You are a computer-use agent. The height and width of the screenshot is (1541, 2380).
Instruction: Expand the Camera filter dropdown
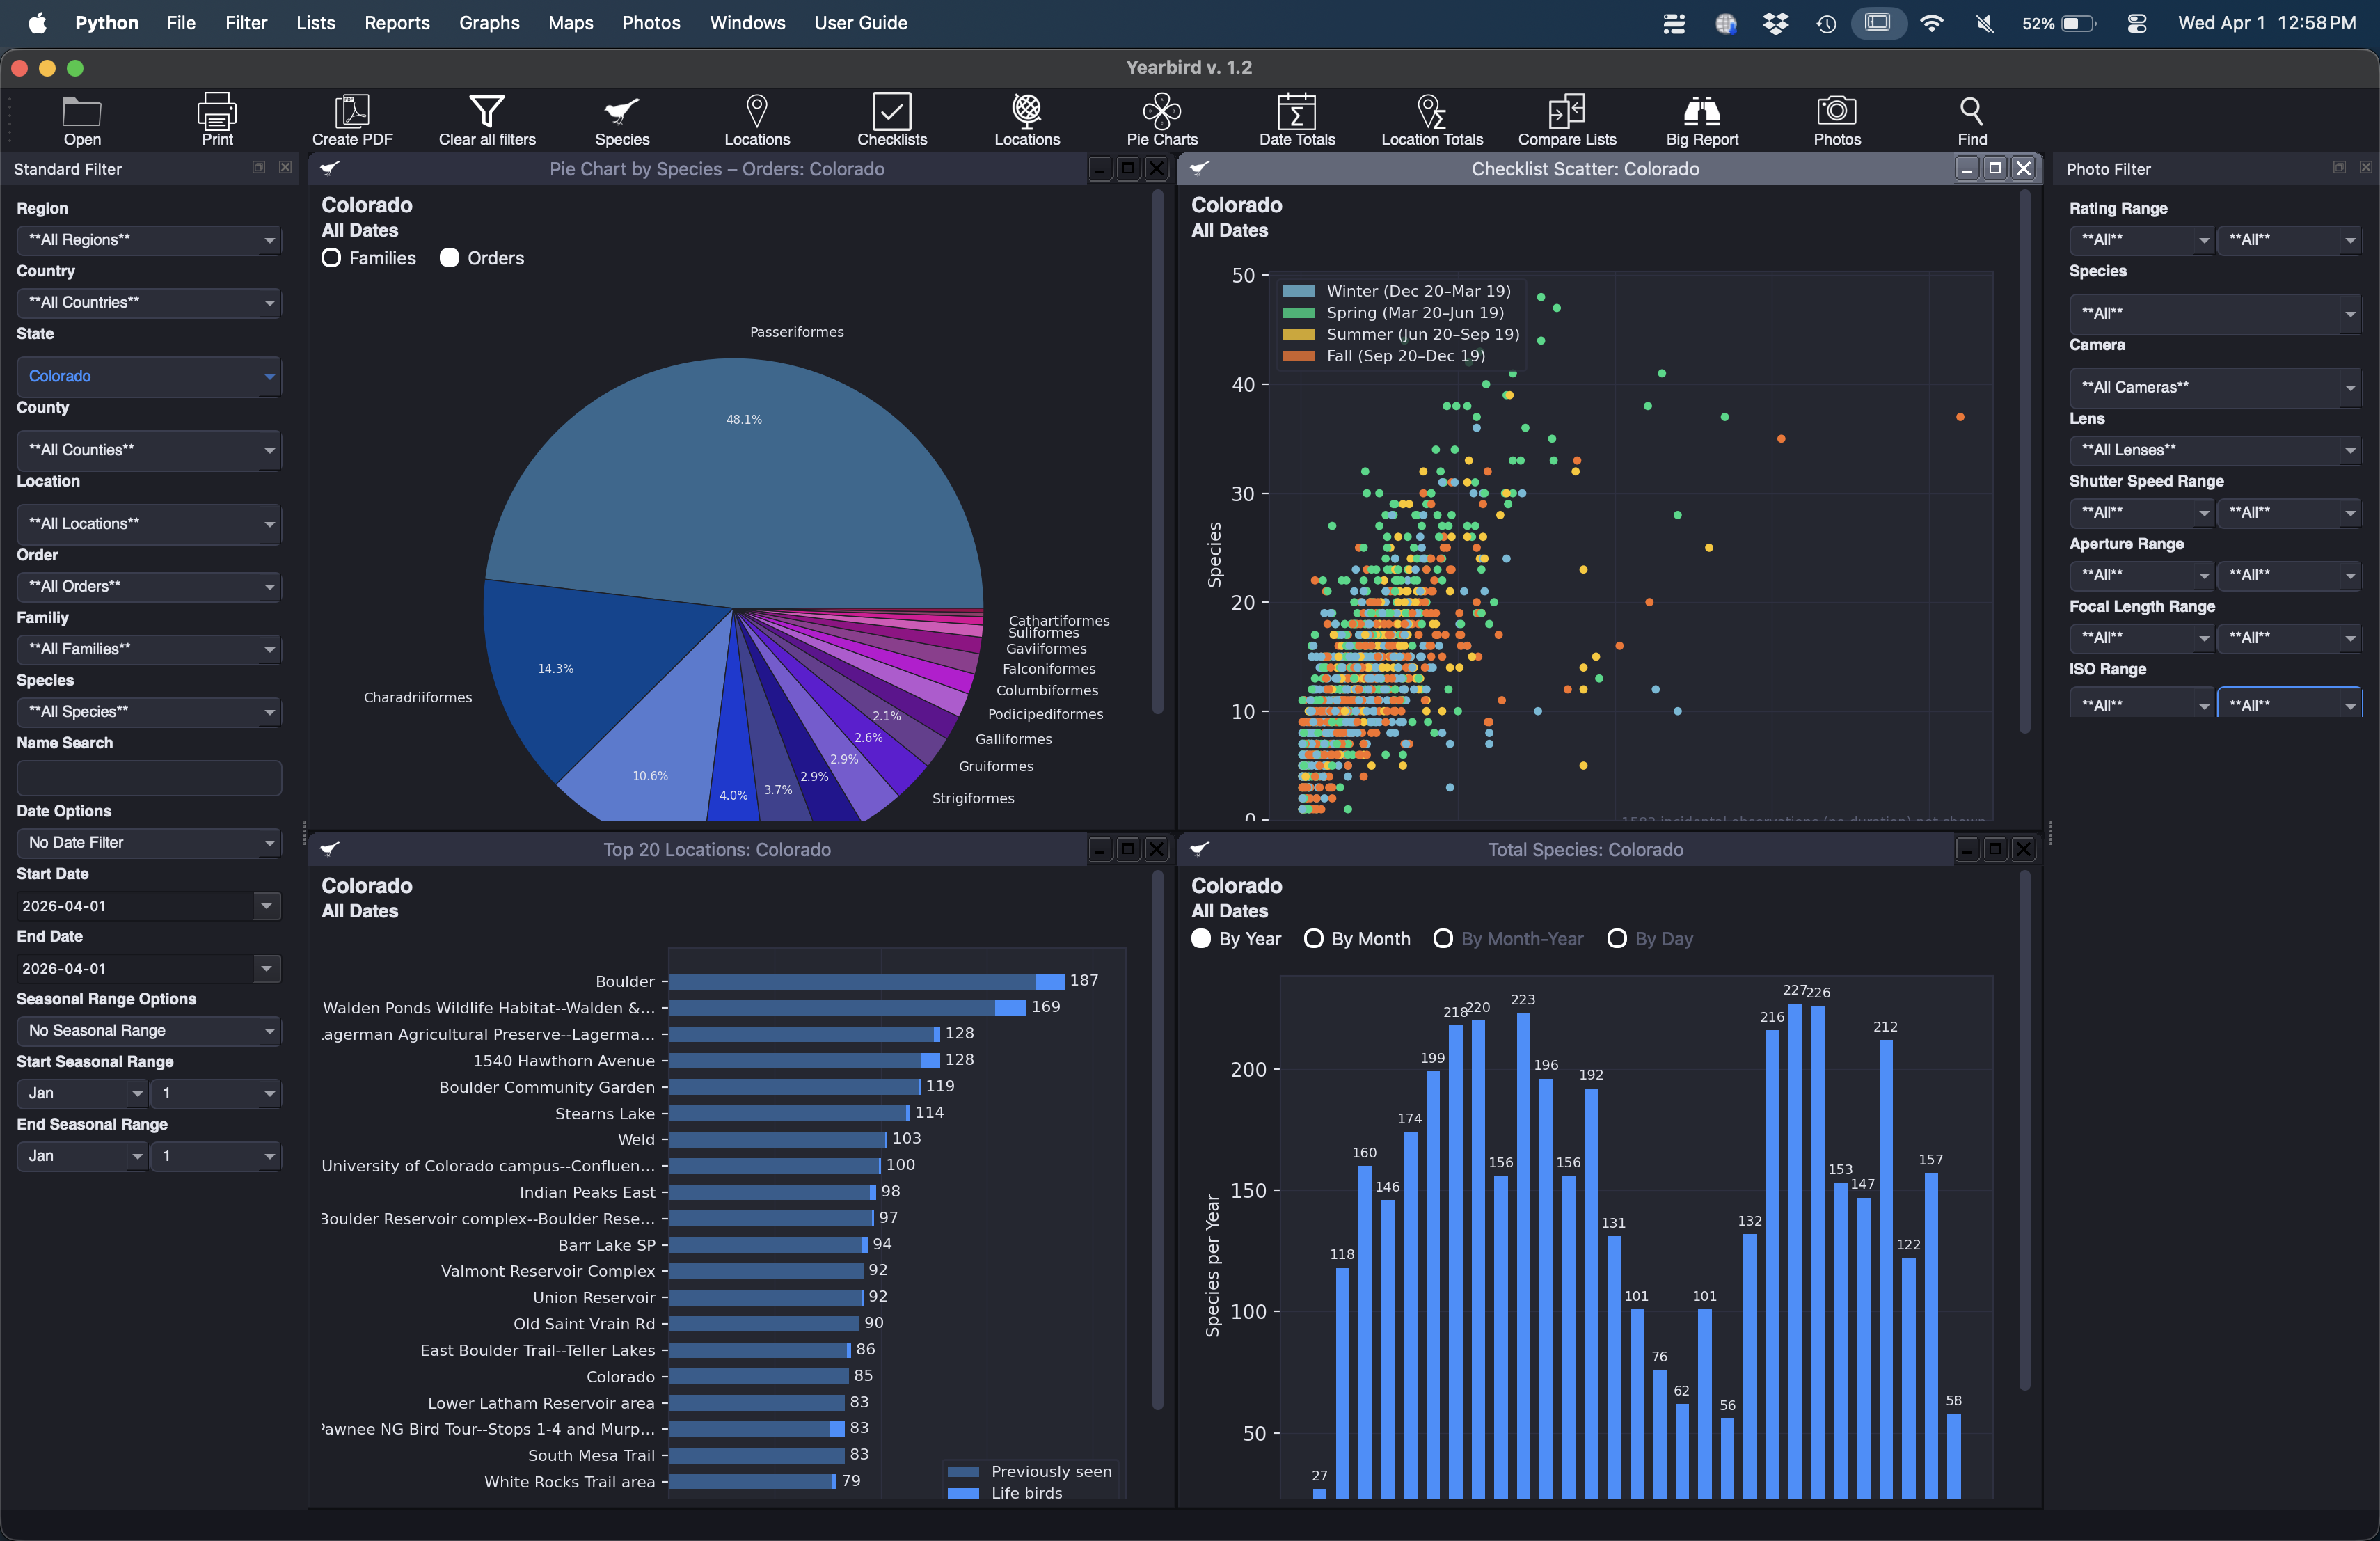[x=2214, y=387]
